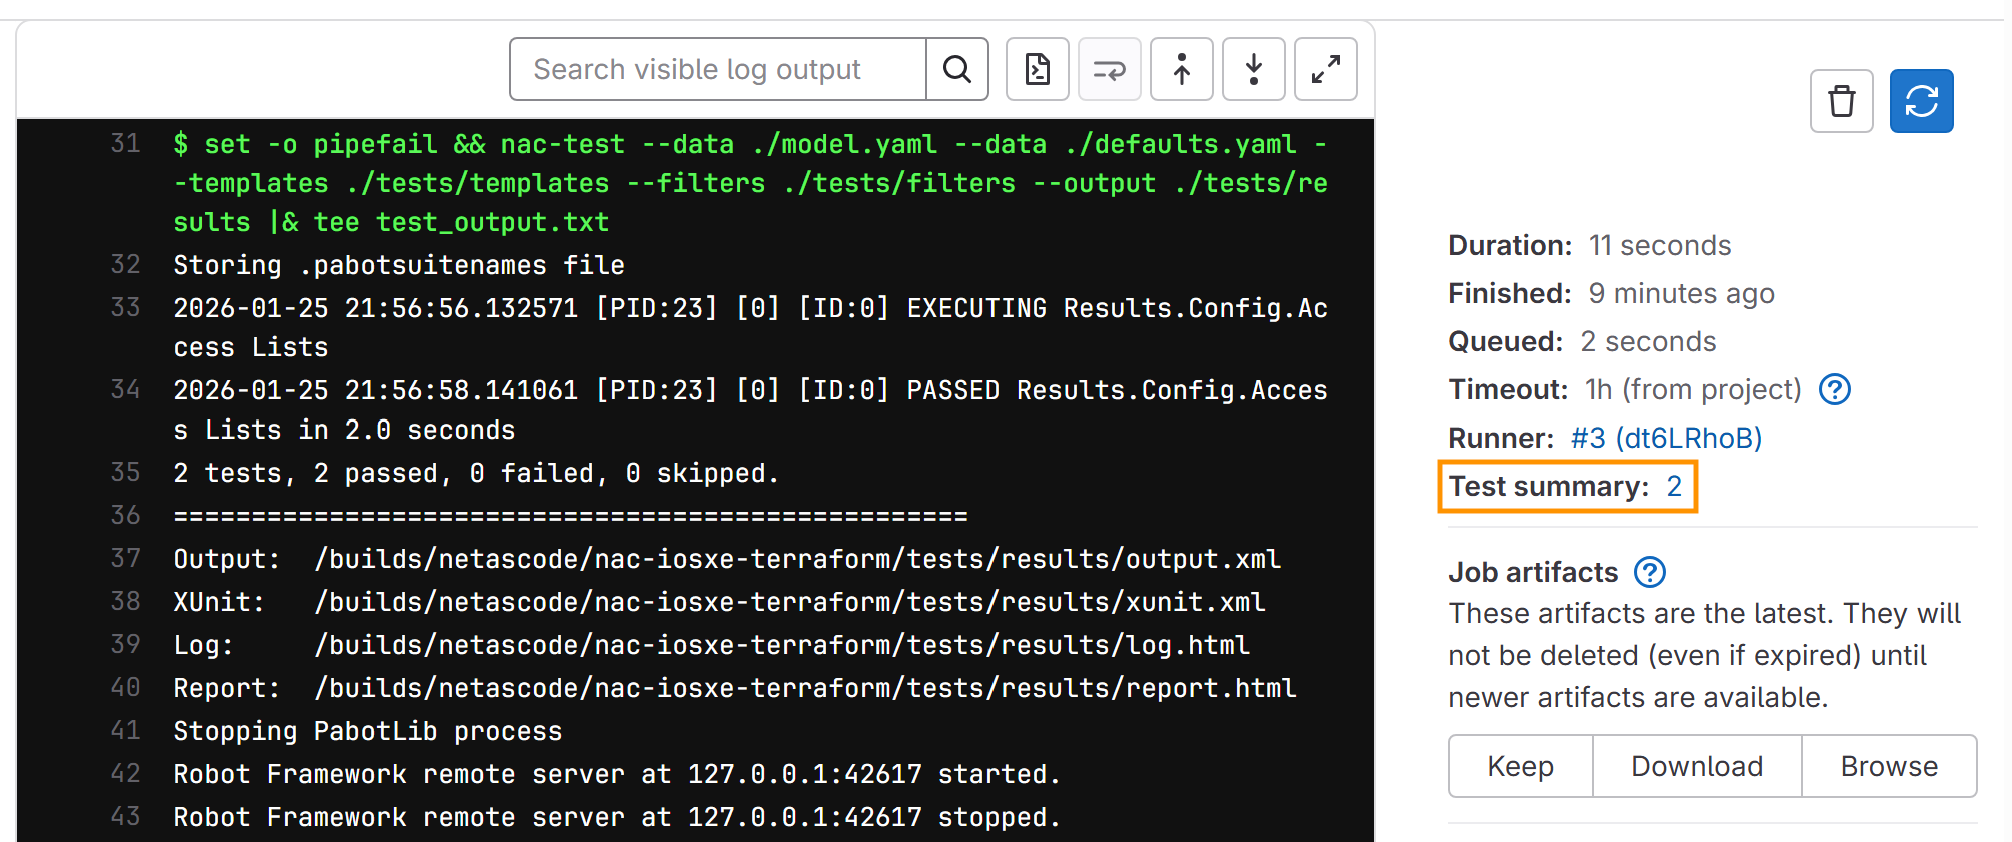Click the output.xml path log line
Viewport: 2012px width, 842px height.
pyautogui.click(x=727, y=559)
